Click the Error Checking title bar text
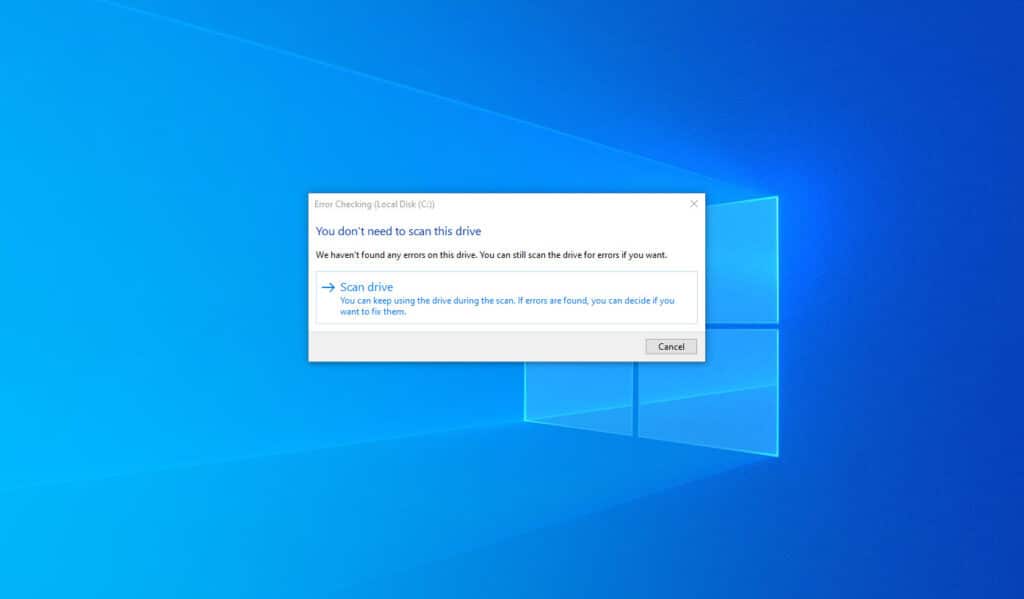The width and height of the screenshot is (1024, 599). pos(350,204)
